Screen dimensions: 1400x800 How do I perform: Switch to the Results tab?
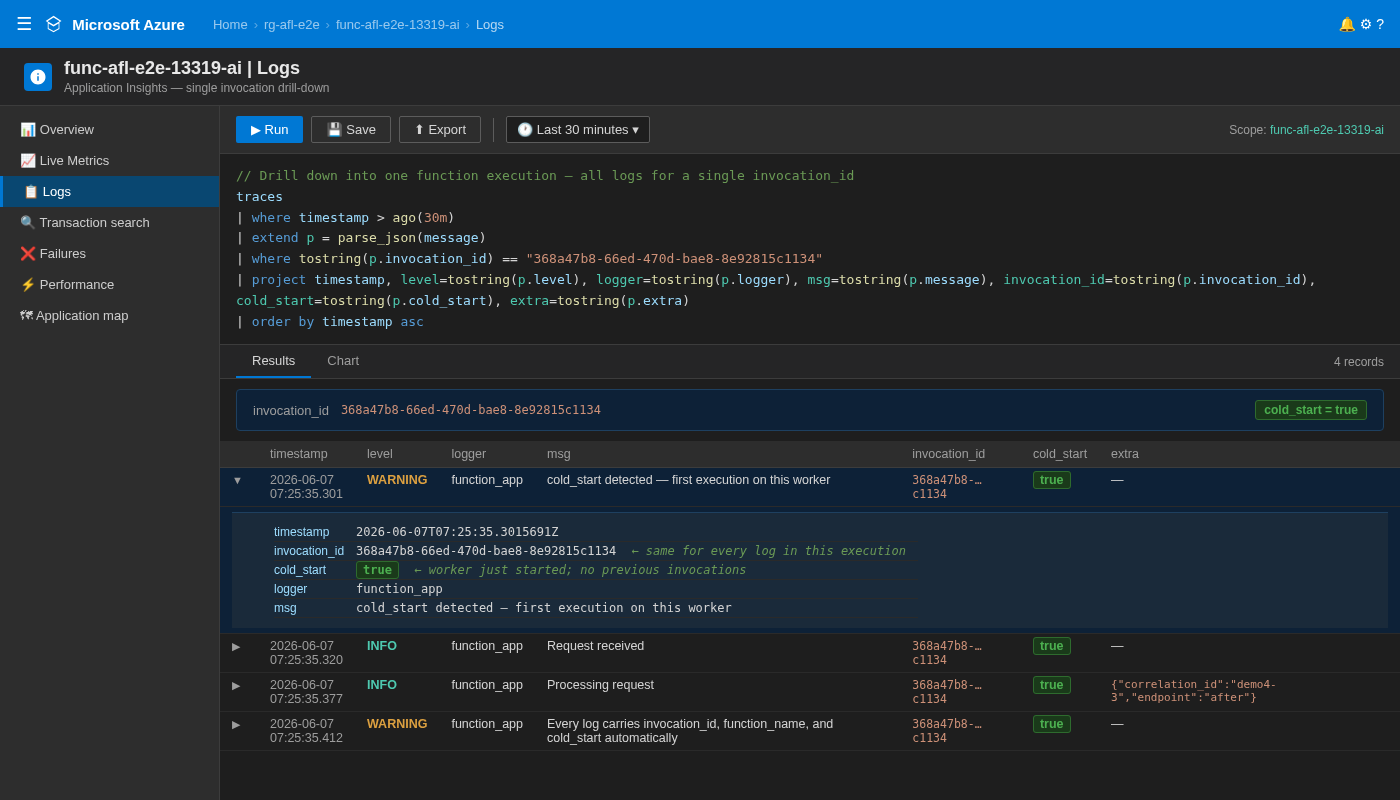click(x=273, y=361)
